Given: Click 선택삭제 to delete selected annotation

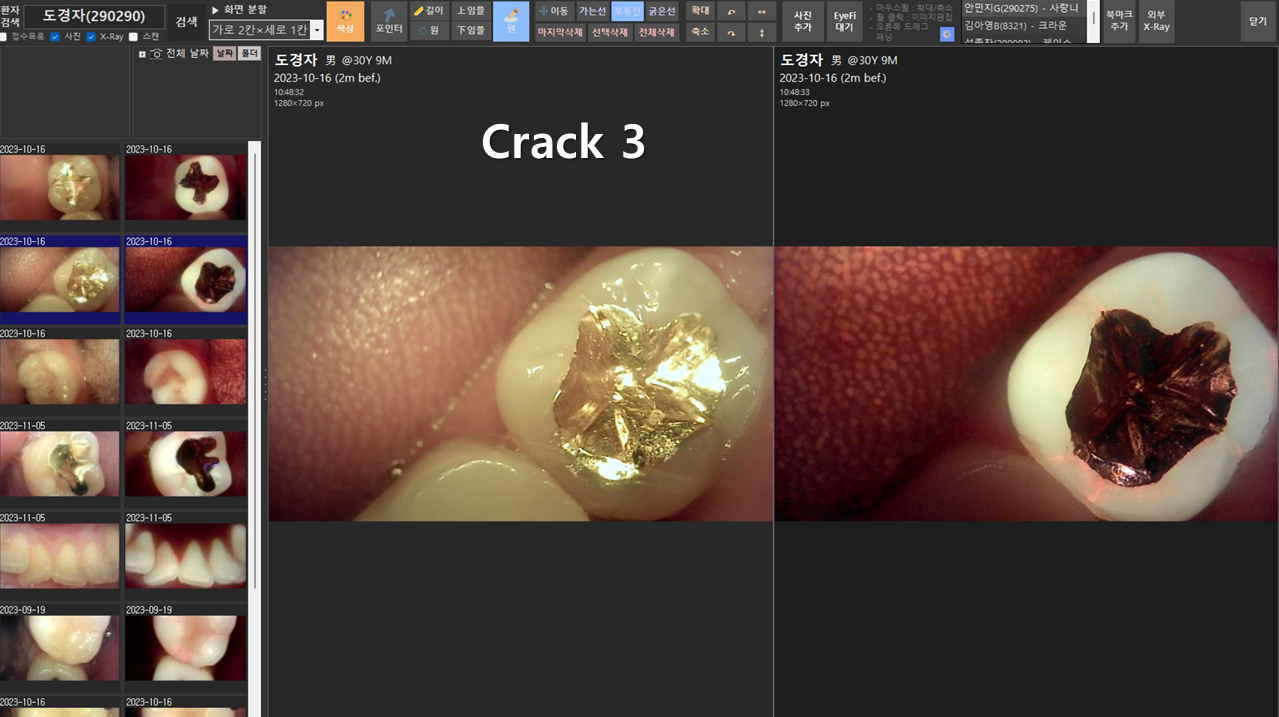Looking at the screenshot, I should point(609,32).
